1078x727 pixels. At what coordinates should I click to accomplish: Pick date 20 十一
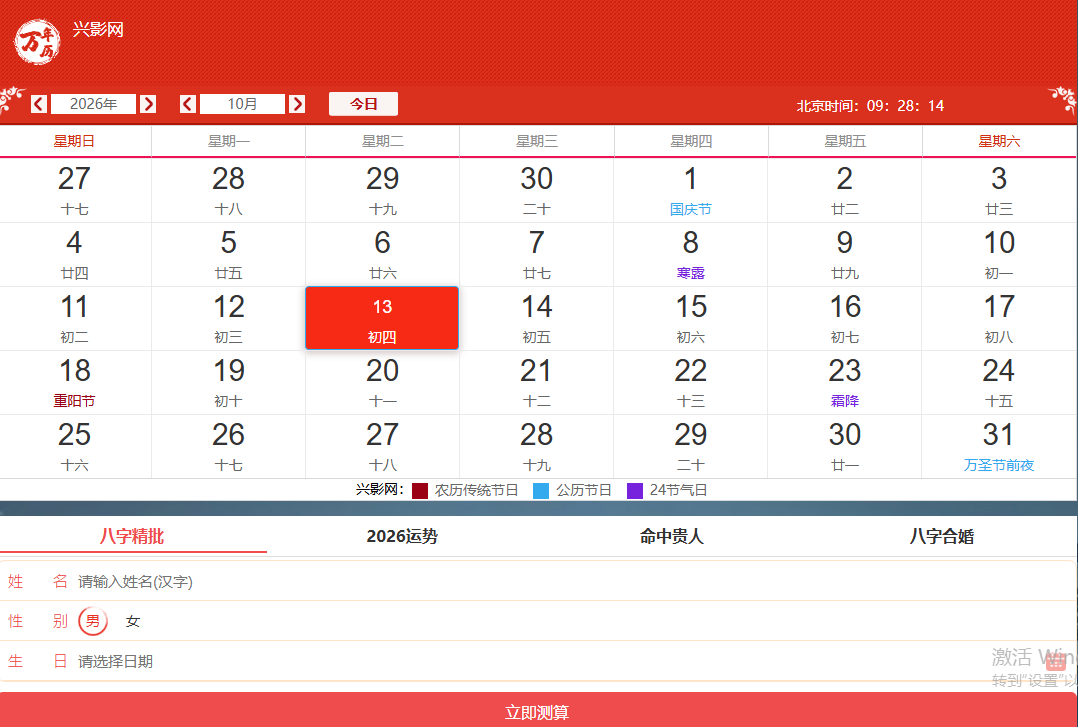click(382, 382)
